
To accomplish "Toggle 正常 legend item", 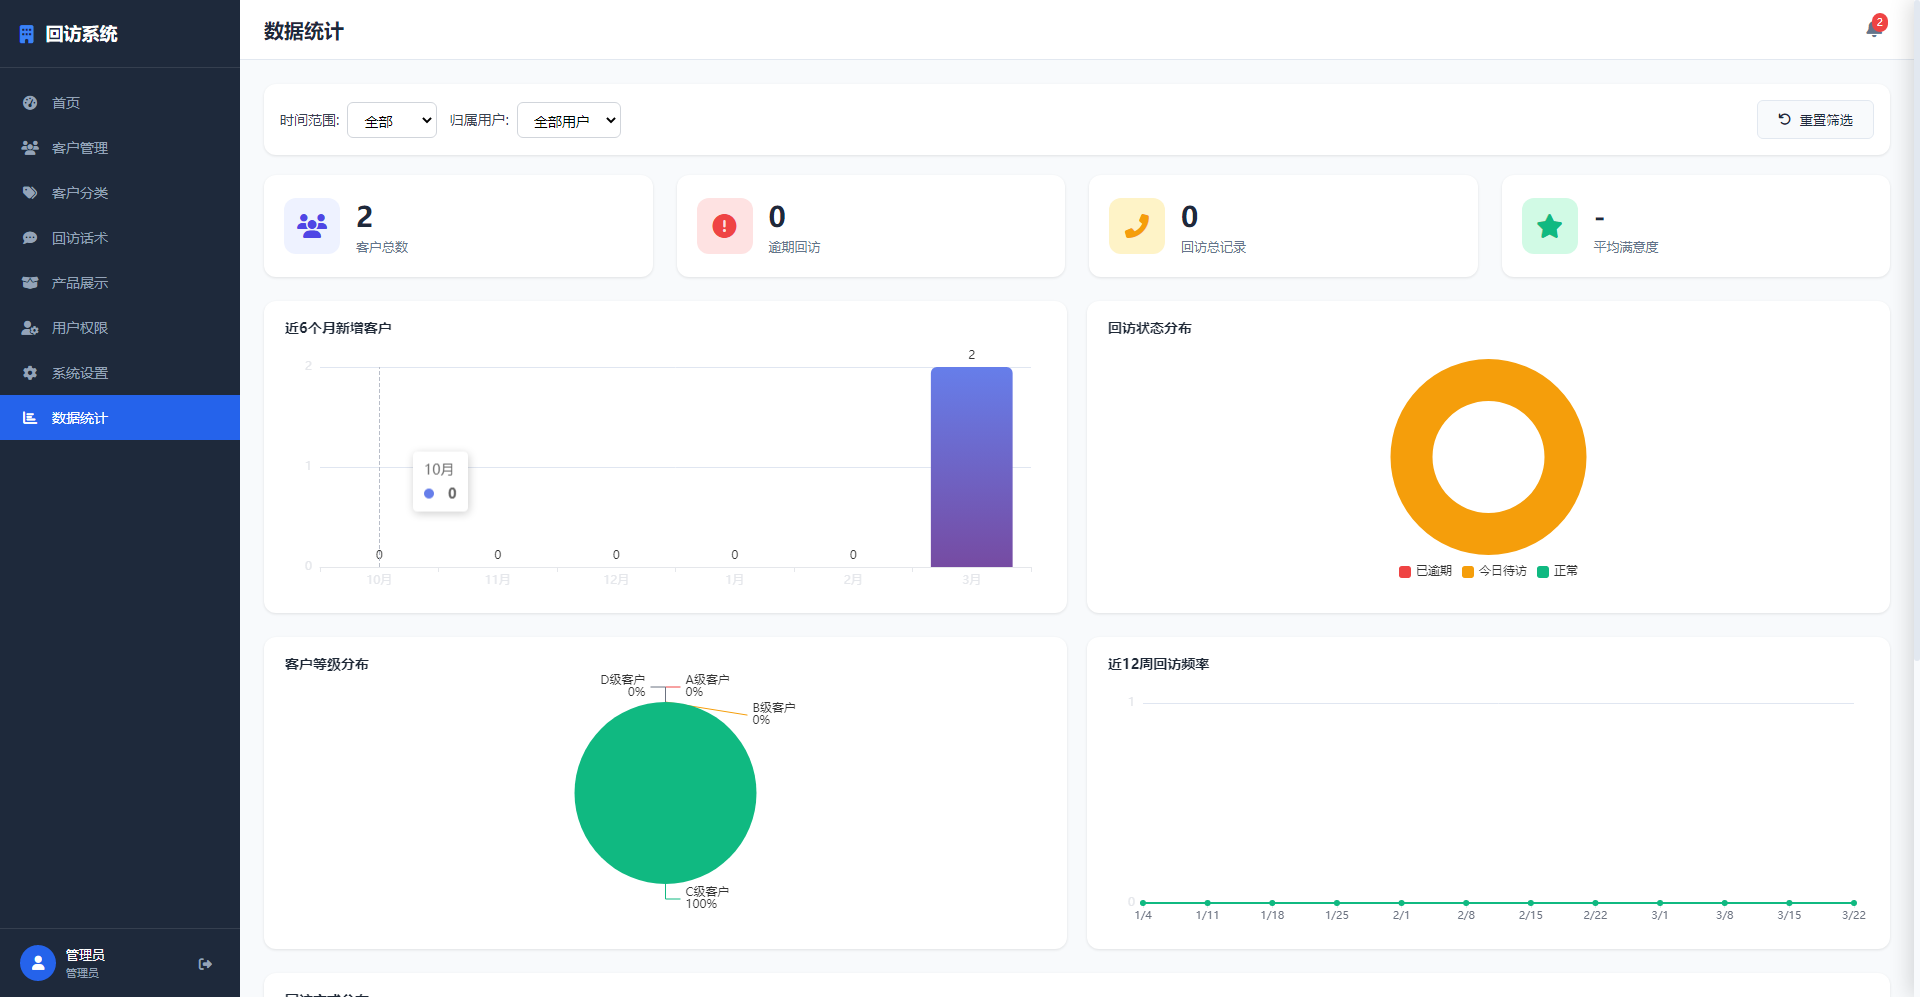I will point(1557,571).
